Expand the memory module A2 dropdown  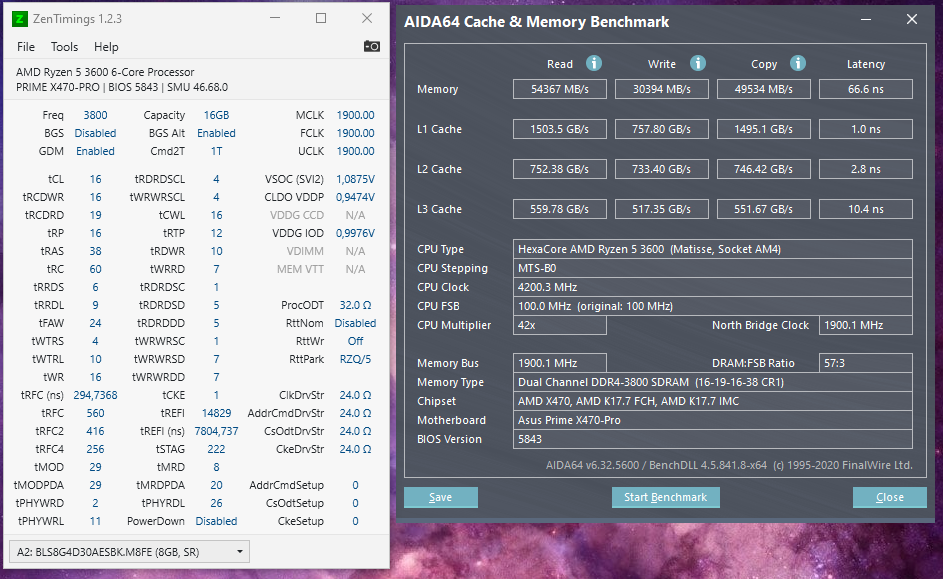[129, 552]
